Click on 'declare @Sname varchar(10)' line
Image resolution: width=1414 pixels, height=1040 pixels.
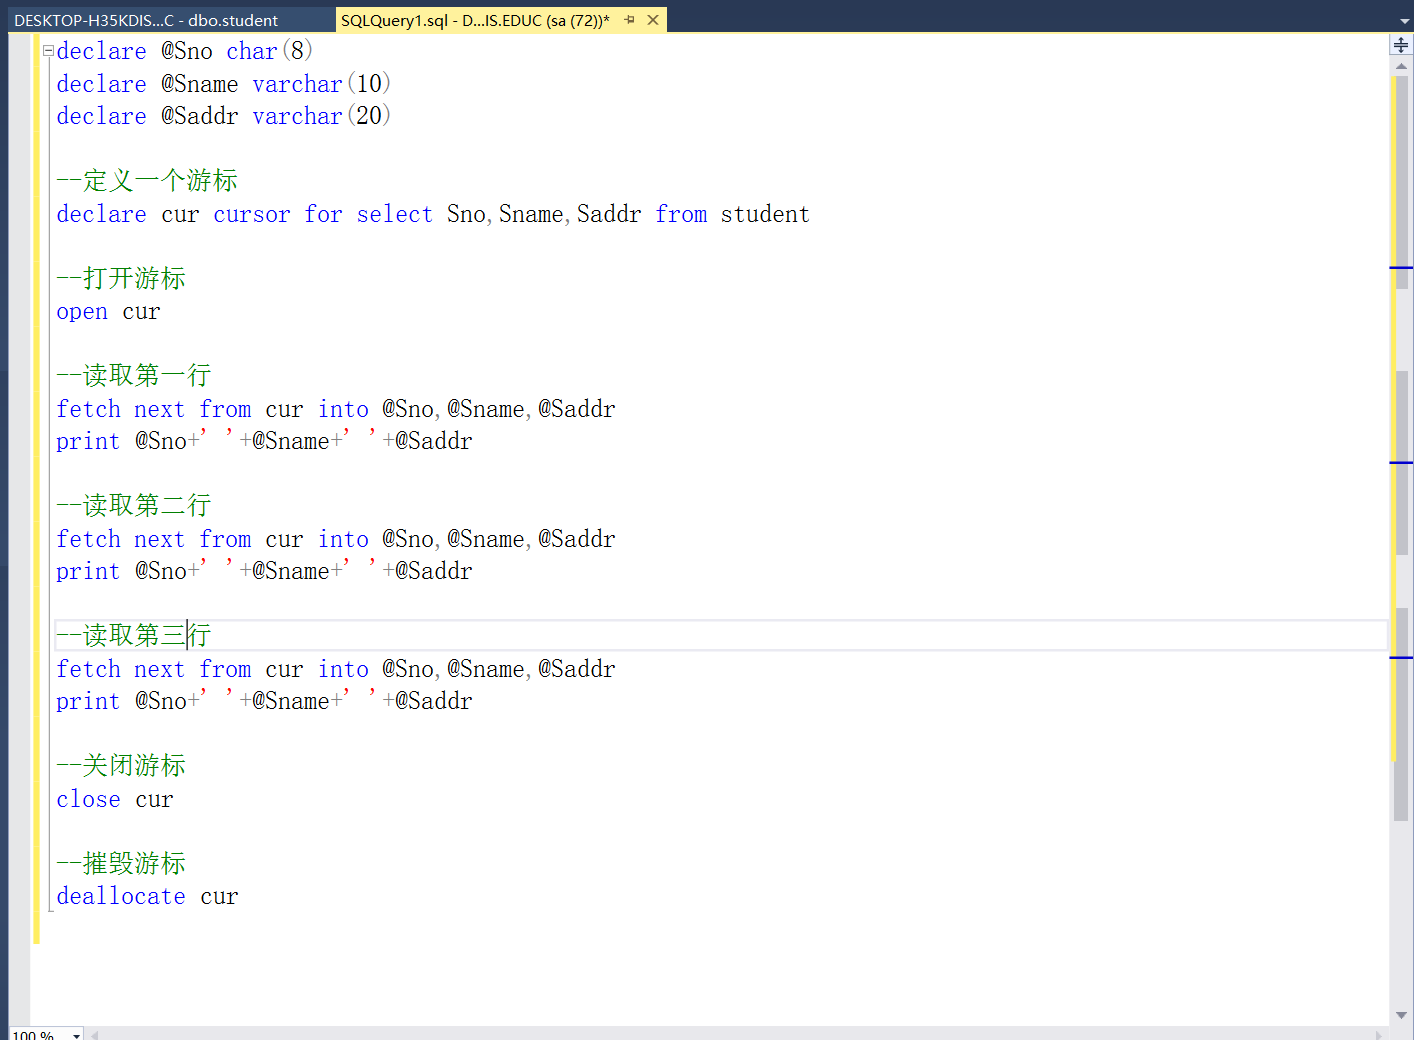[x=223, y=84]
